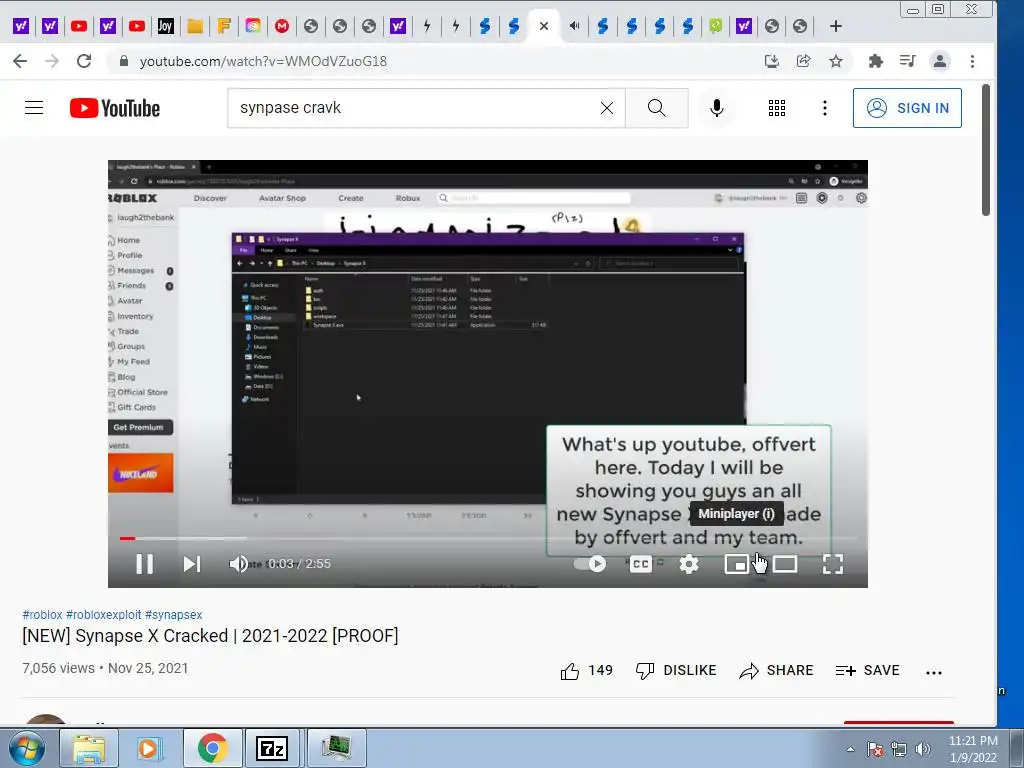Run search with magnifier button

click(656, 108)
